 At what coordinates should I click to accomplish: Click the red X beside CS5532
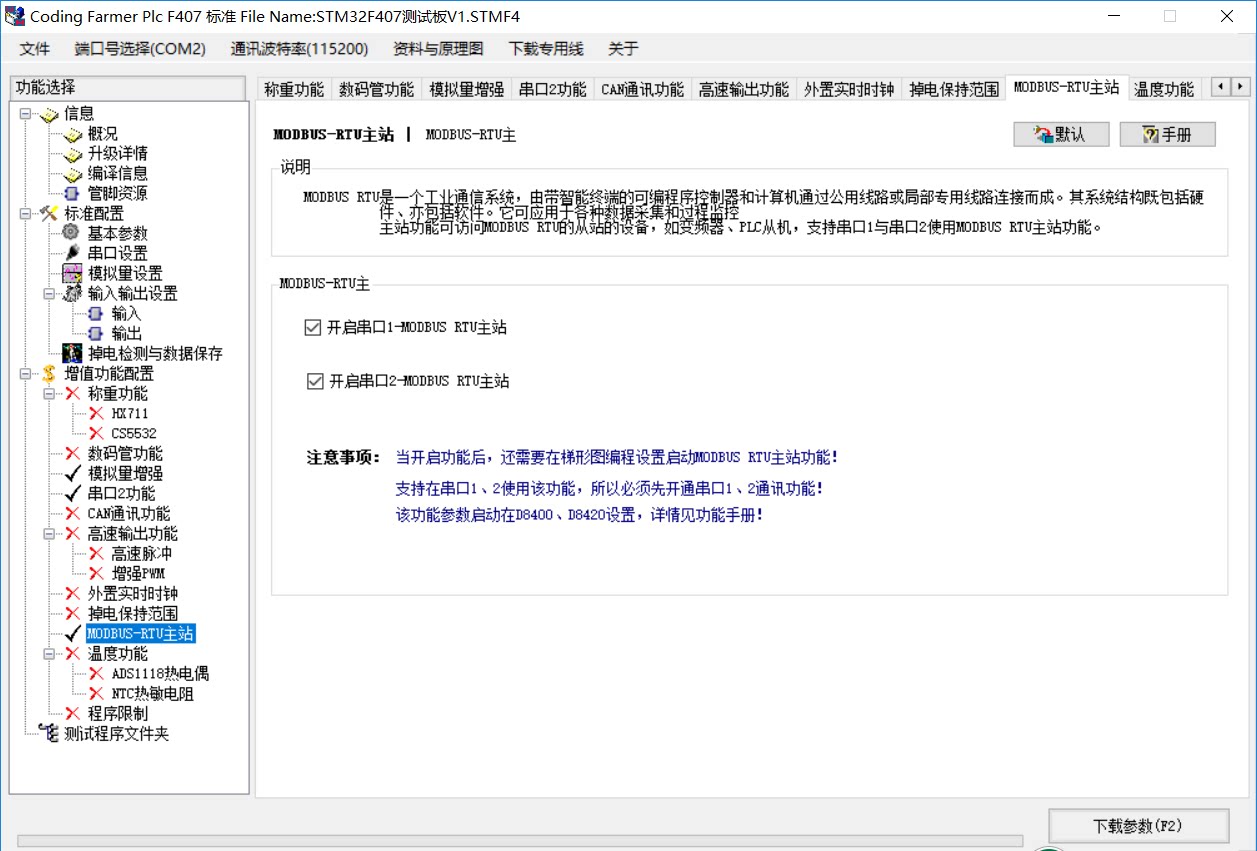click(96, 434)
